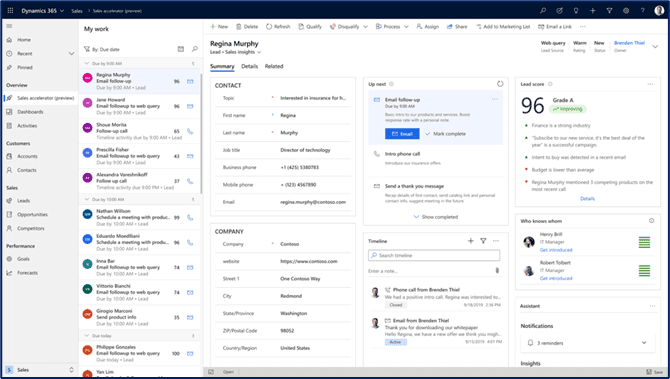The height and width of the screenshot is (379, 670).
Task: Select Email a Link command
Action: 555,26
